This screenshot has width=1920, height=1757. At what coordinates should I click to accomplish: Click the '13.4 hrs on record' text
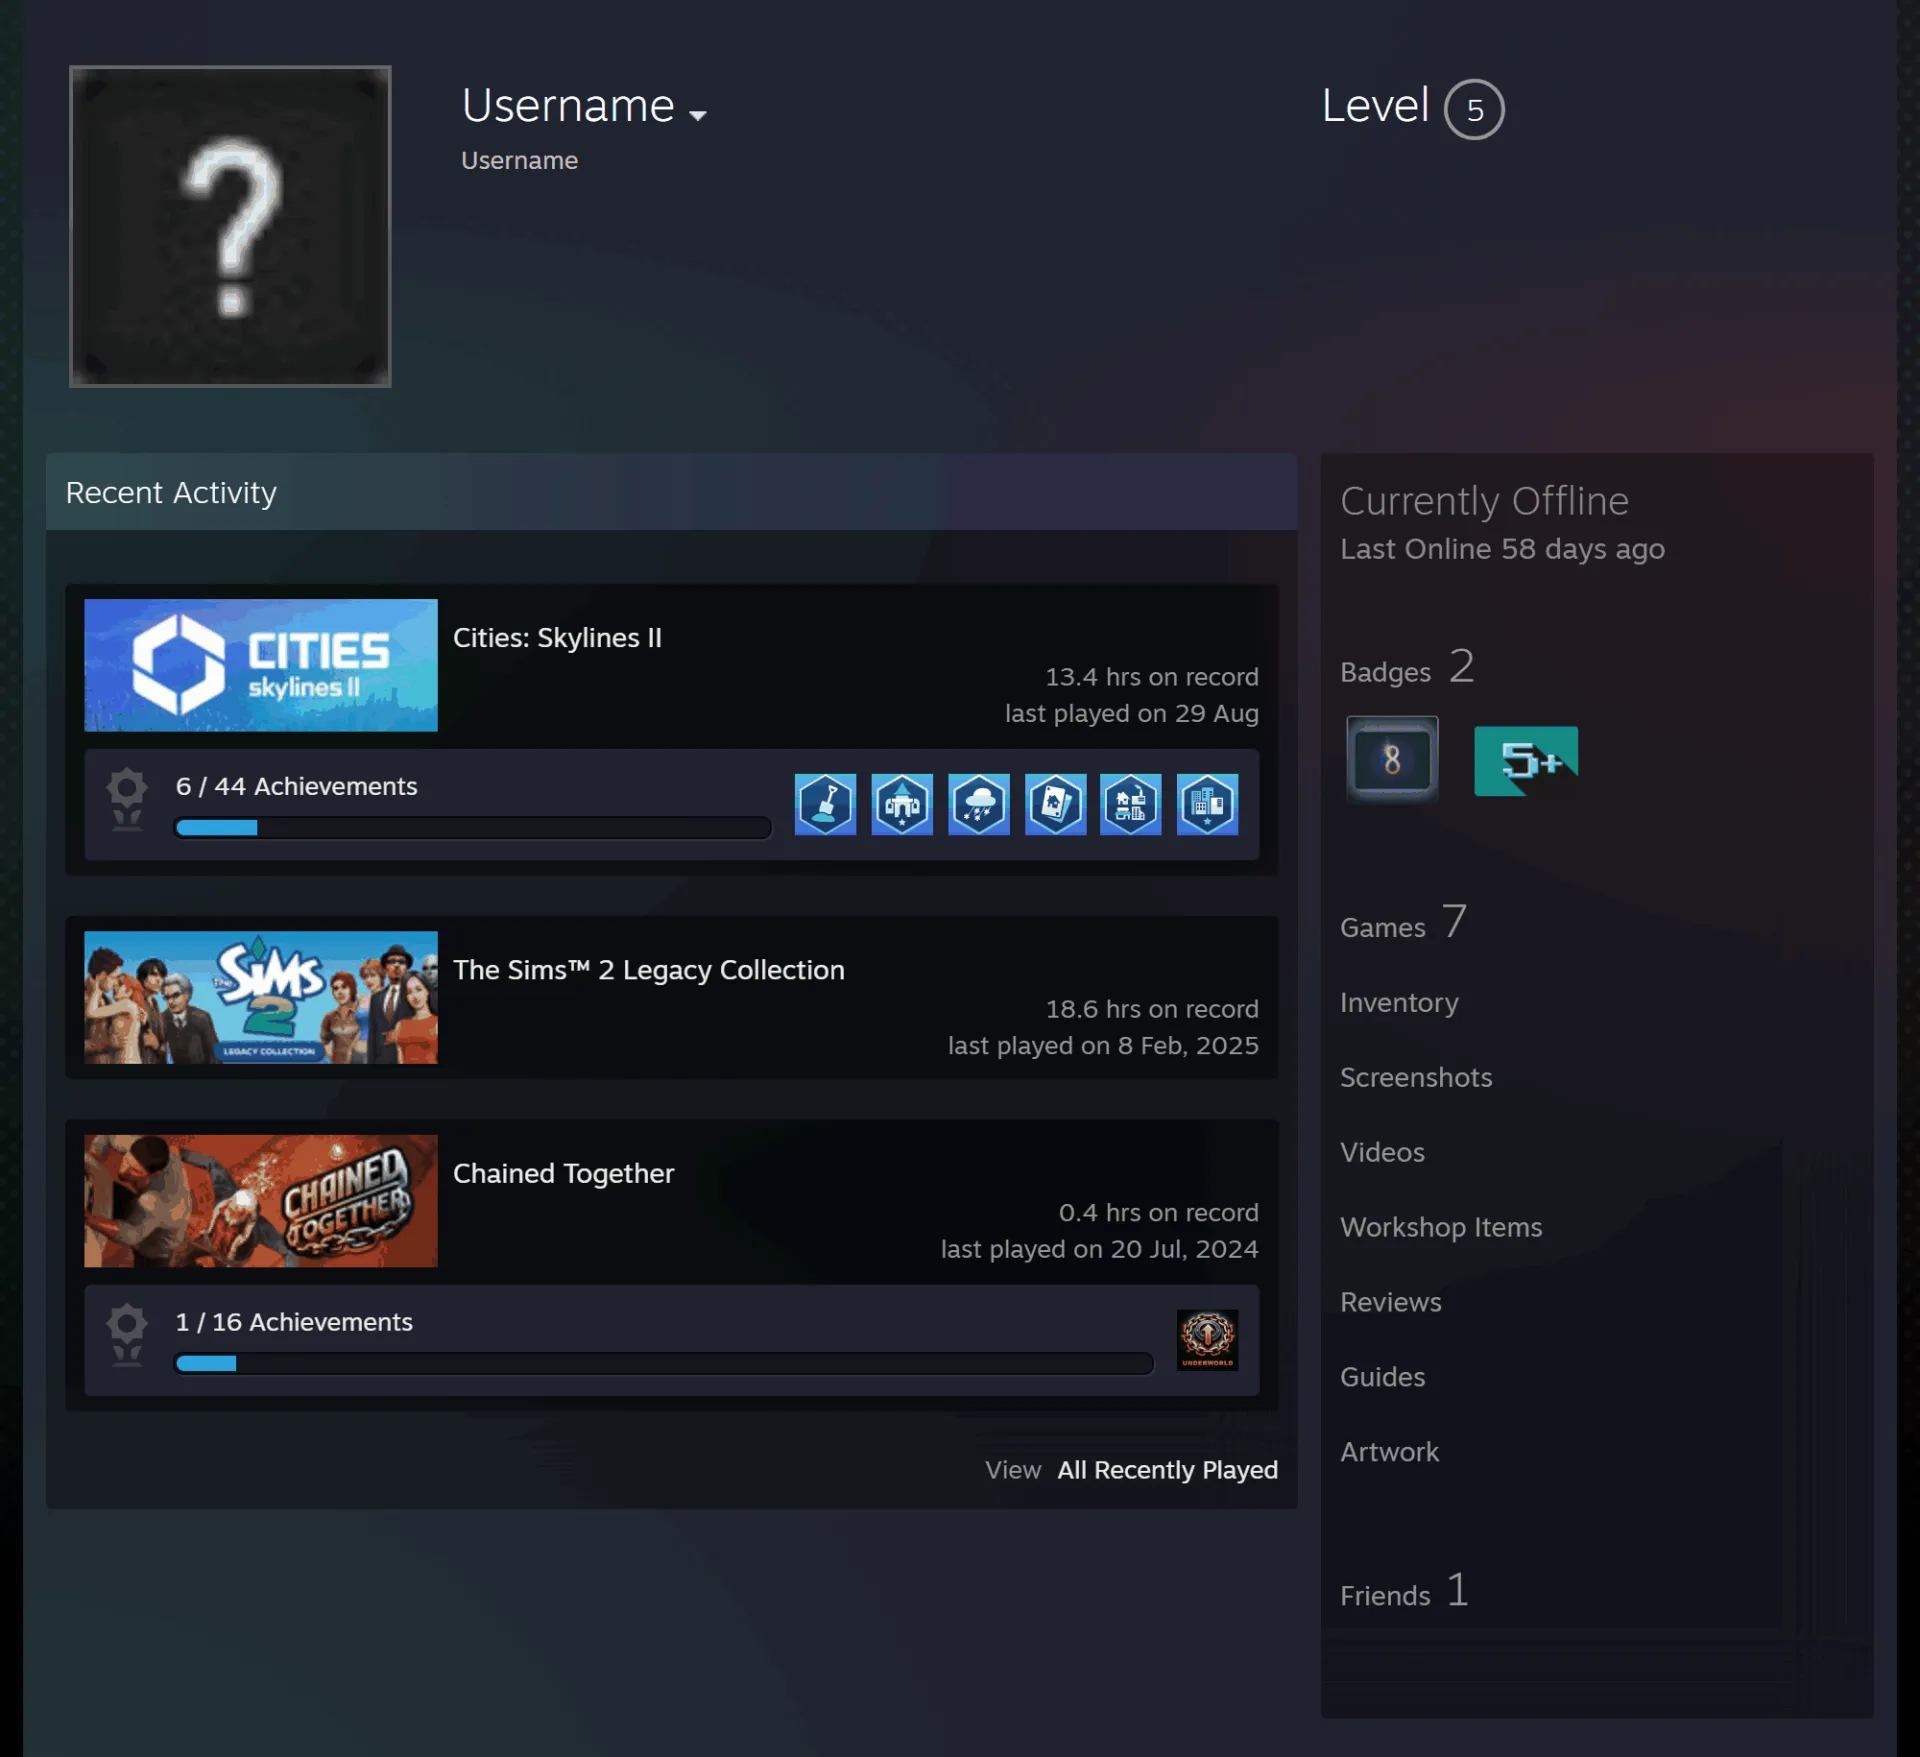1152,677
